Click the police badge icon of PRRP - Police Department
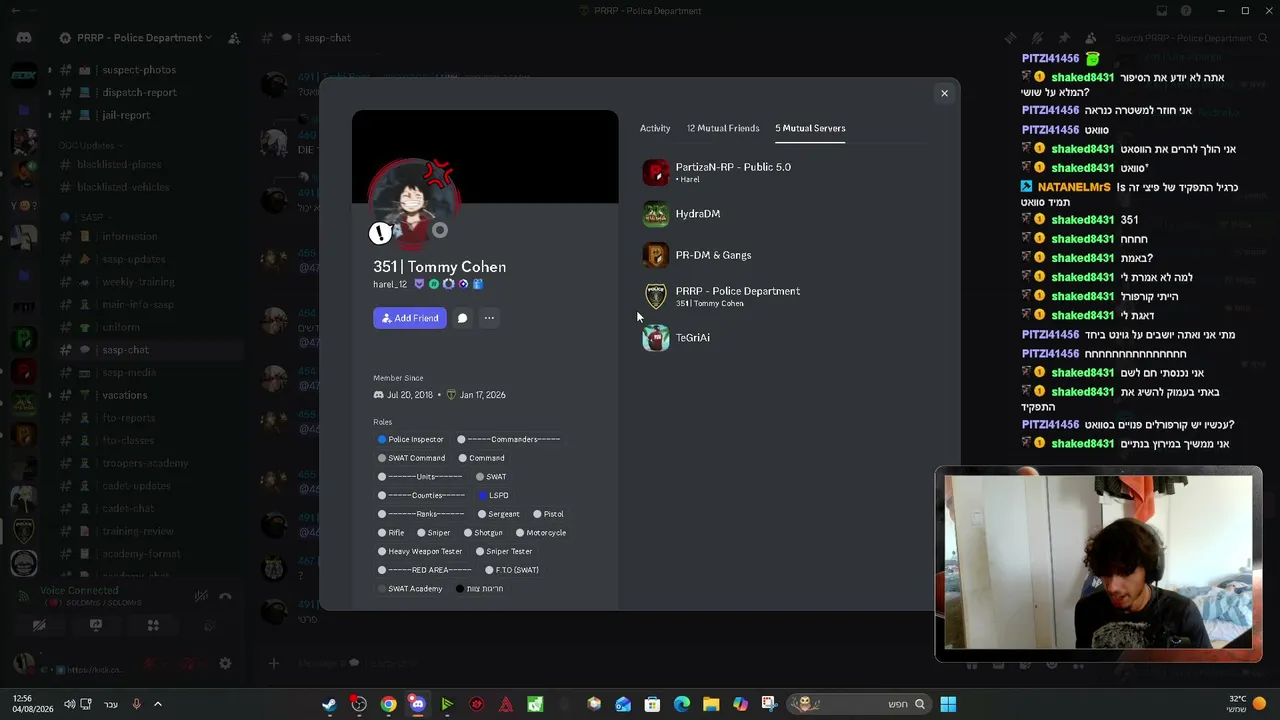 coord(655,296)
